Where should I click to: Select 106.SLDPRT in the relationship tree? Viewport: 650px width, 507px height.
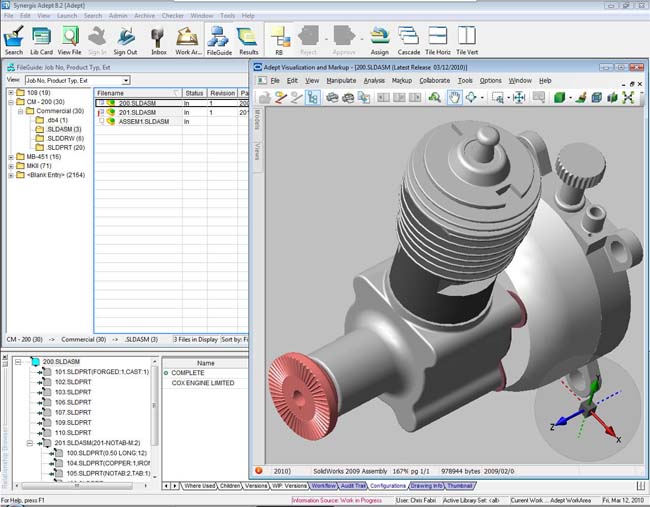73,402
